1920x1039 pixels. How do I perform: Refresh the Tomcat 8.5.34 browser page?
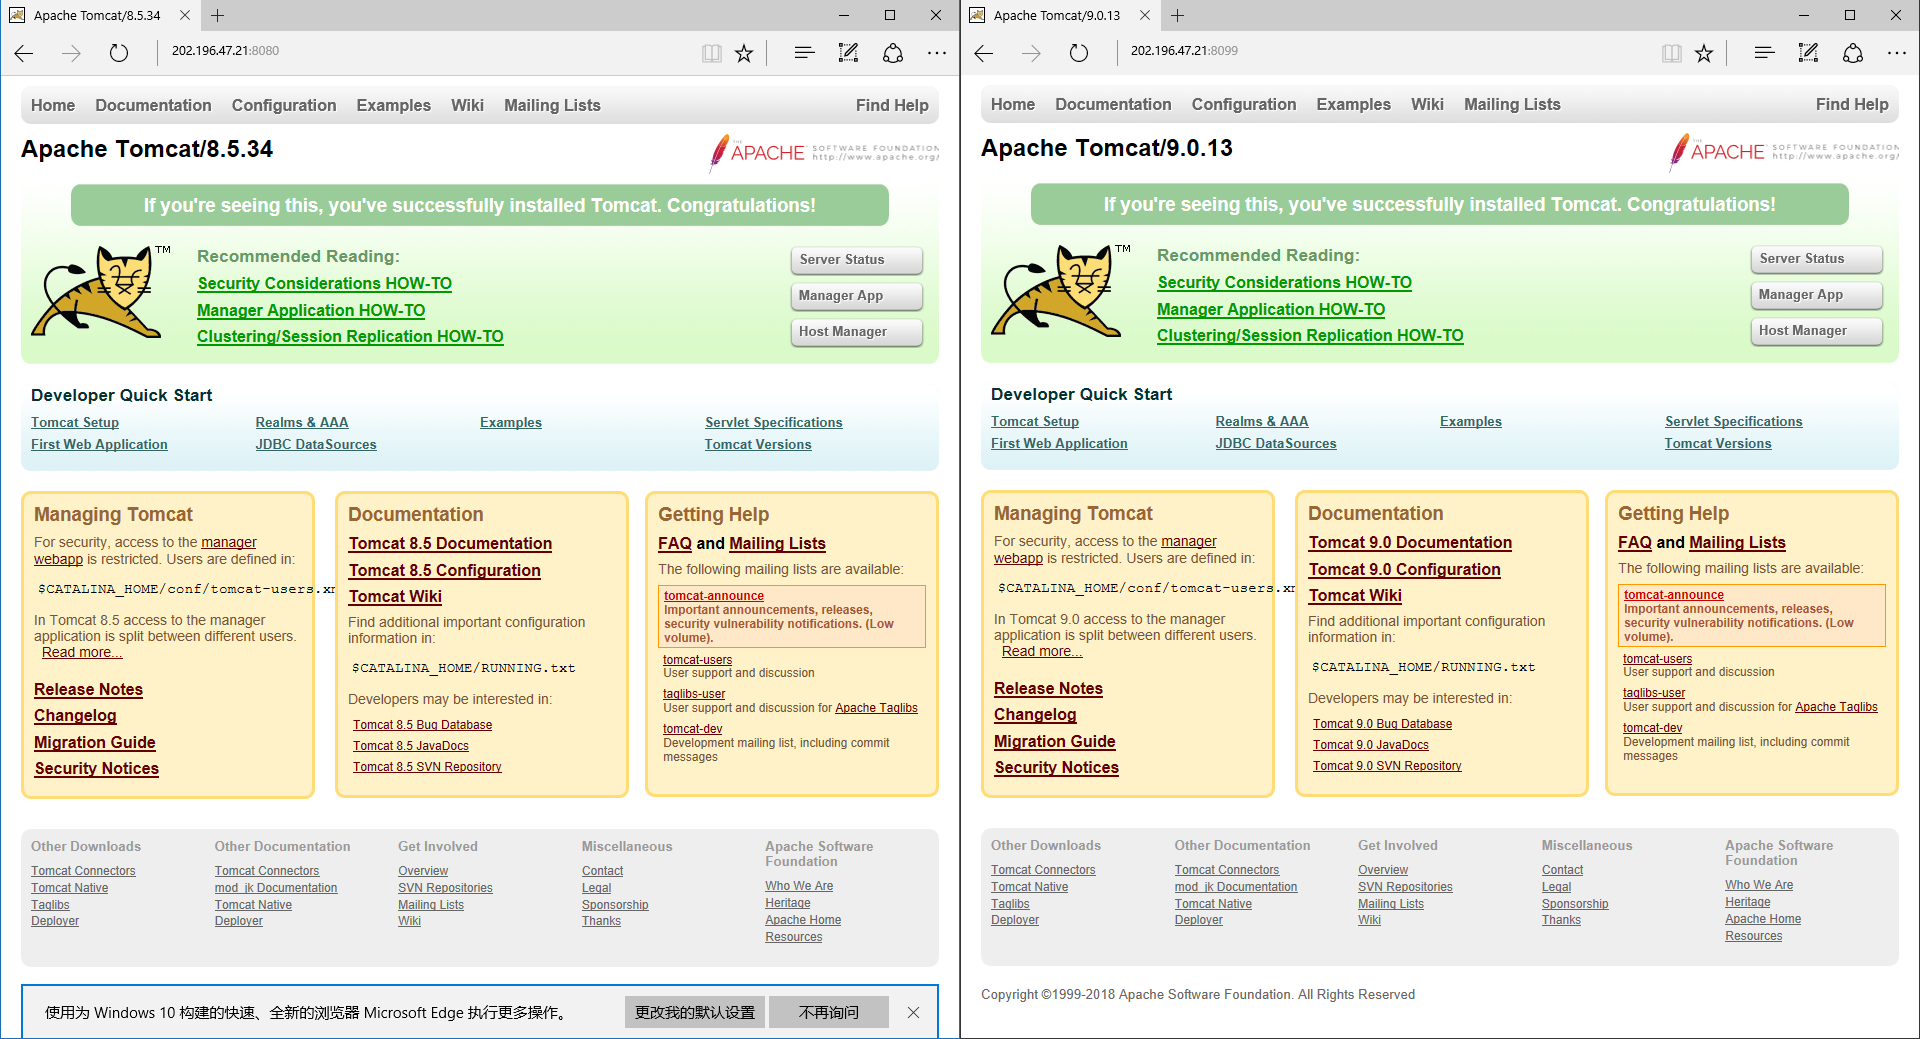coord(119,53)
